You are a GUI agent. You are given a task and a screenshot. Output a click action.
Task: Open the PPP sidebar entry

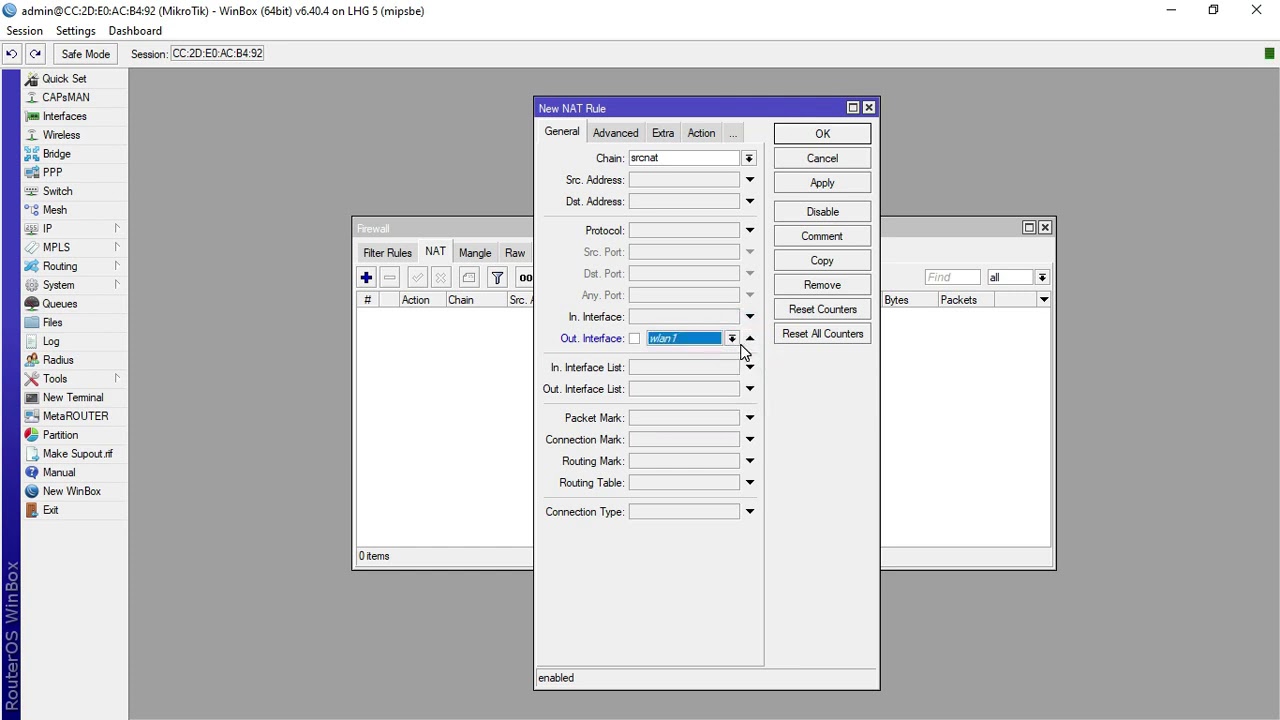tap(52, 172)
